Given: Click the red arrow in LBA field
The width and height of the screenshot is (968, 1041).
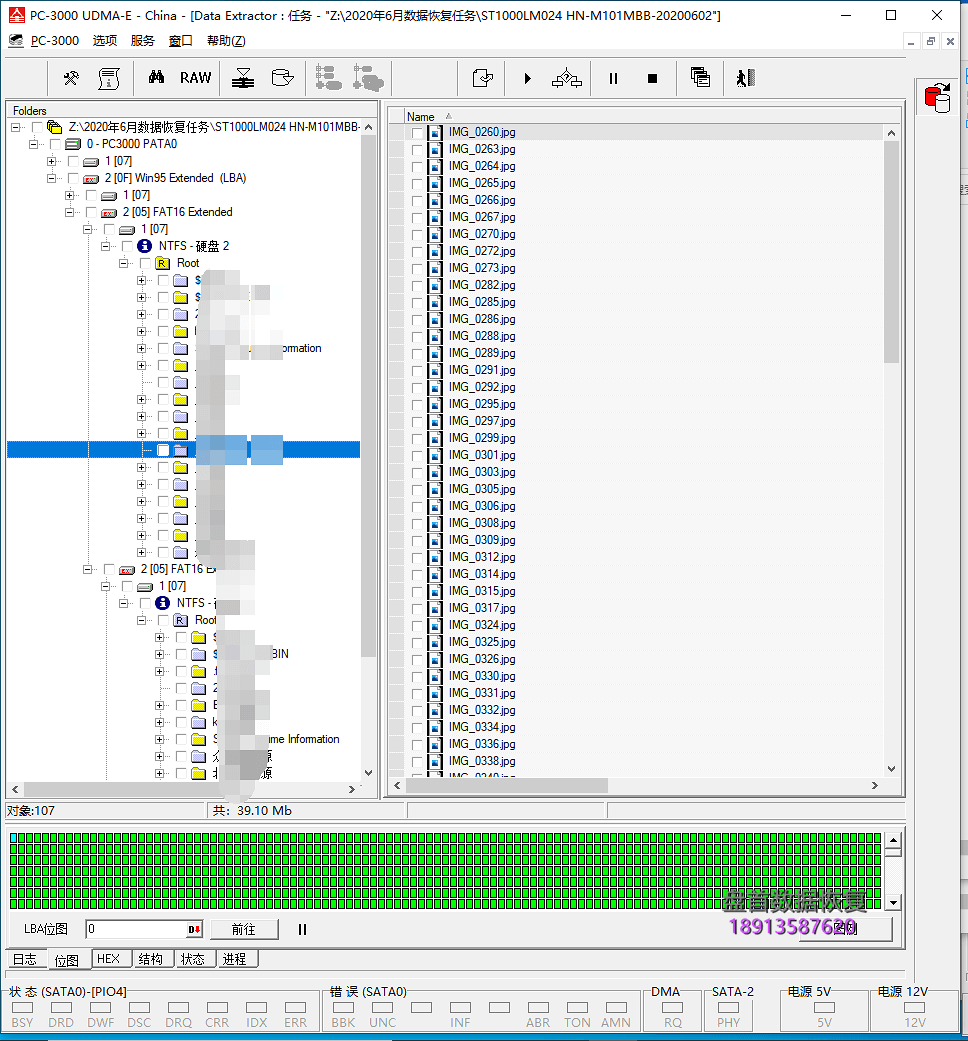Looking at the screenshot, I should point(194,929).
